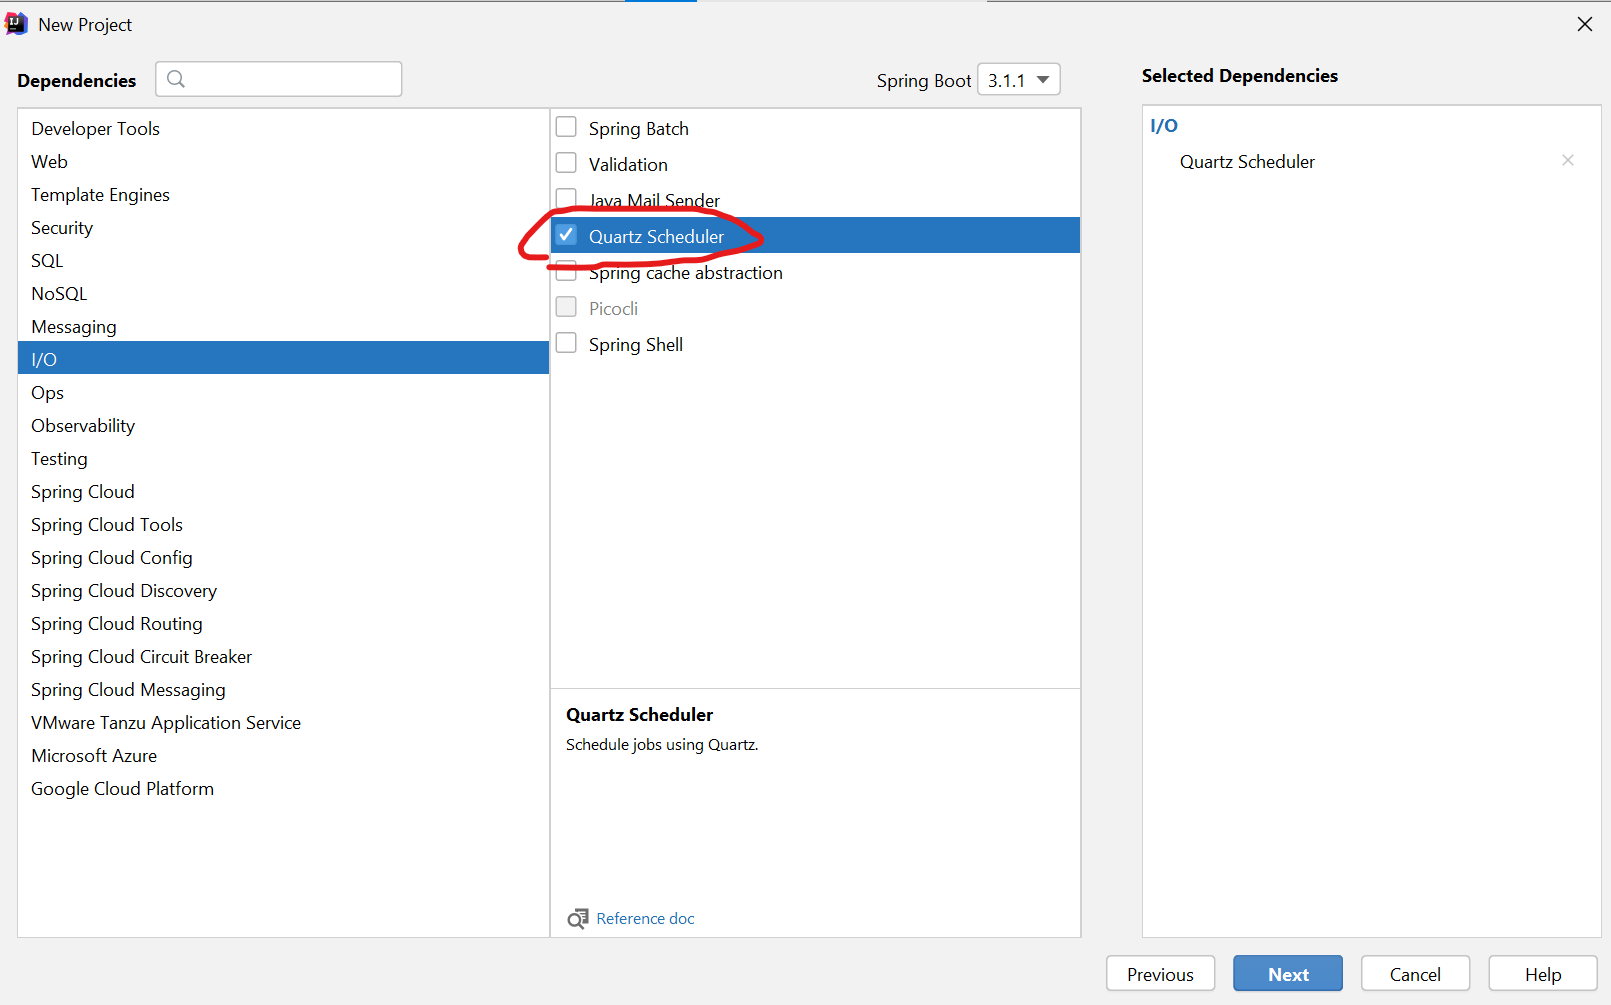Open the Spring Cloud Circuit Breaker category
Image resolution: width=1611 pixels, height=1005 pixels.
(283, 657)
